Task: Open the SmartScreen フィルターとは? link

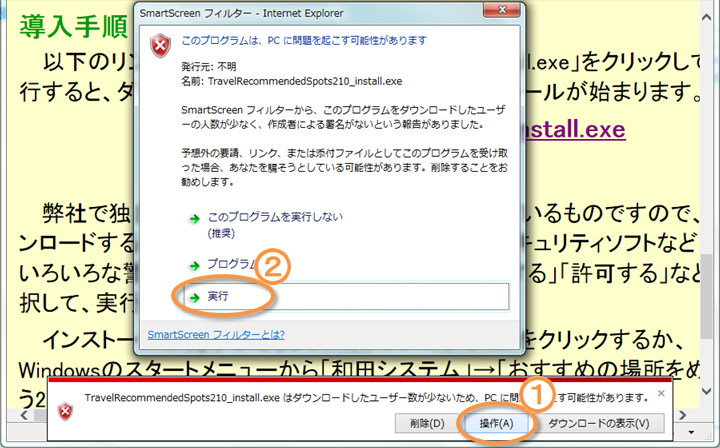Action: pyautogui.click(x=216, y=335)
